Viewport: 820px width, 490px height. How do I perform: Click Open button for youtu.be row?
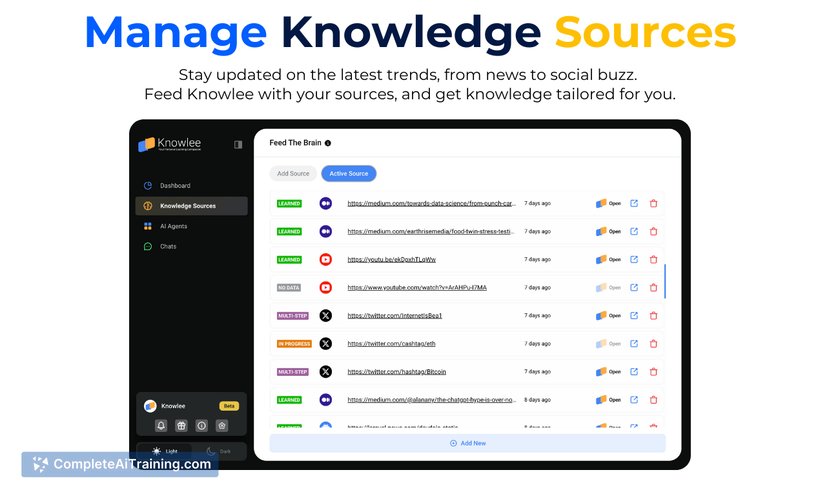[608, 259]
